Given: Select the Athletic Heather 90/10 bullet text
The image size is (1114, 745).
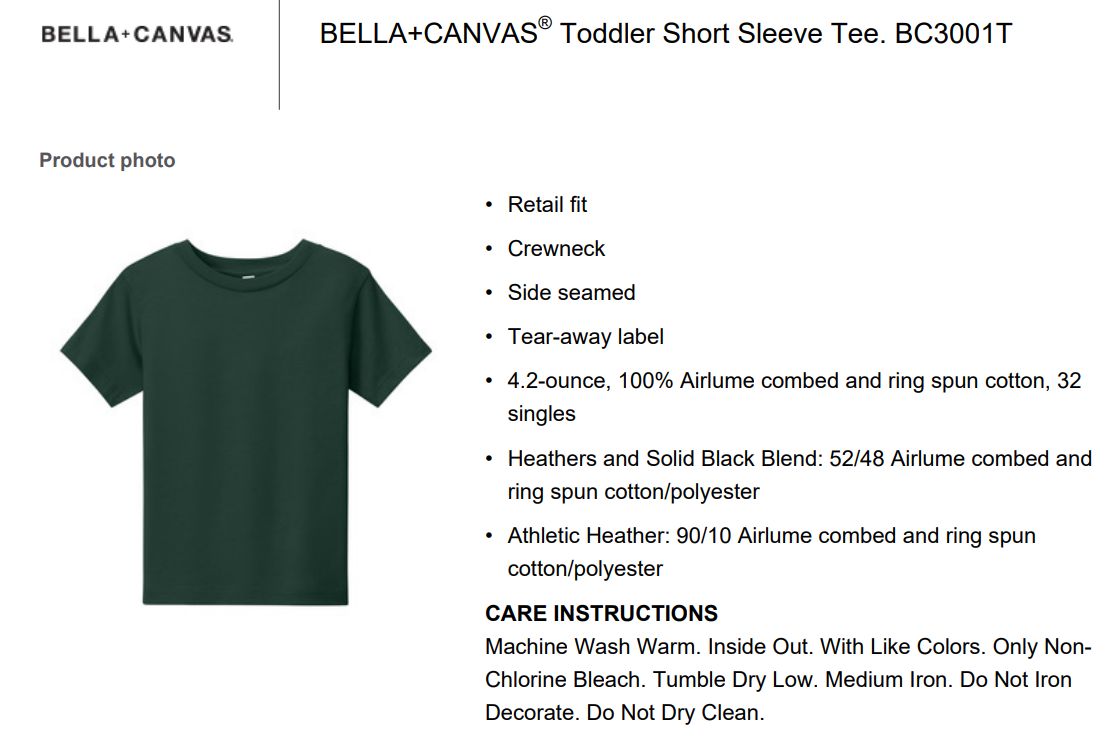Looking at the screenshot, I should coord(771,536).
